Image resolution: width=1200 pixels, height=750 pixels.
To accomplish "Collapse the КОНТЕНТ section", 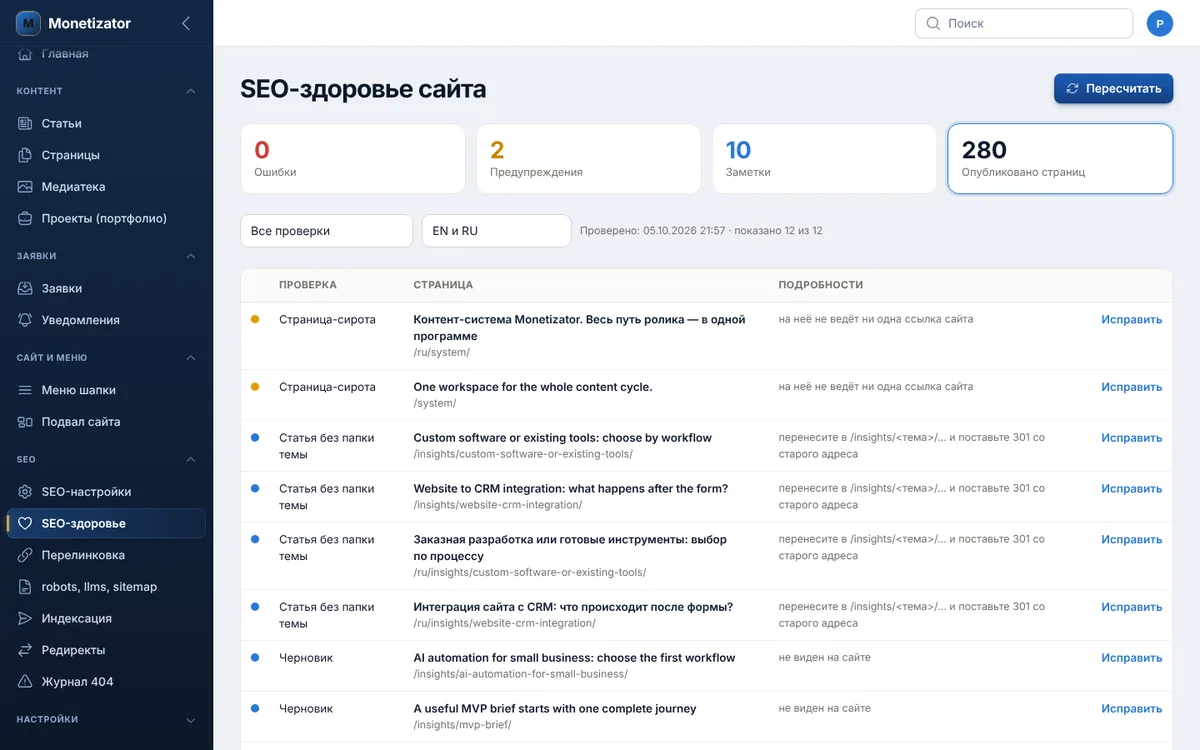I will tap(191, 91).
